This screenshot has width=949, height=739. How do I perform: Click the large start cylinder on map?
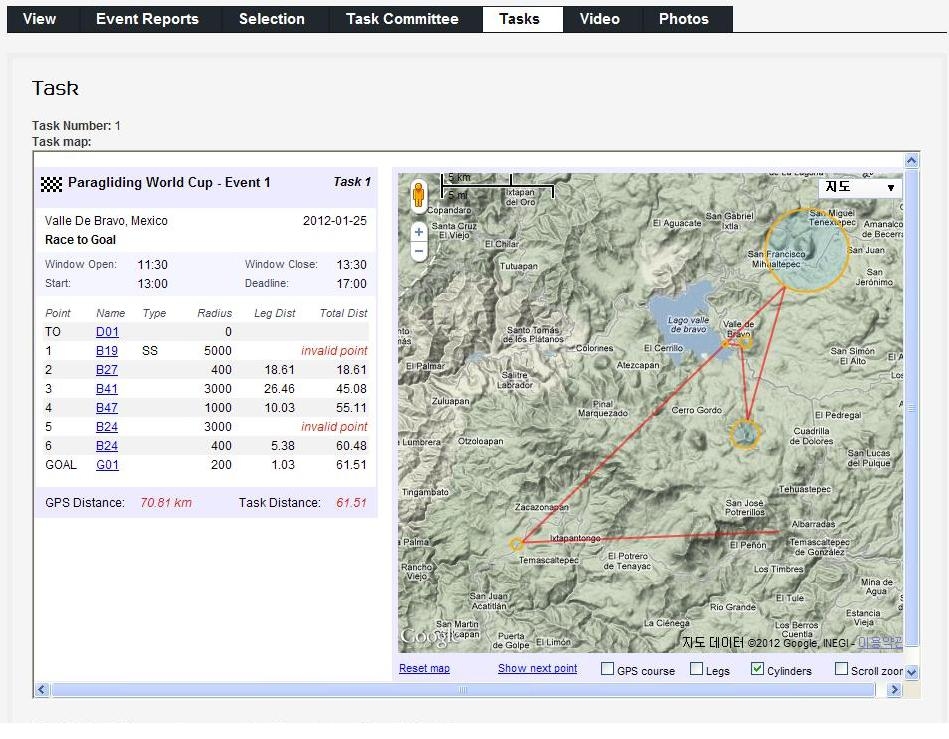pyautogui.click(x=807, y=251)
